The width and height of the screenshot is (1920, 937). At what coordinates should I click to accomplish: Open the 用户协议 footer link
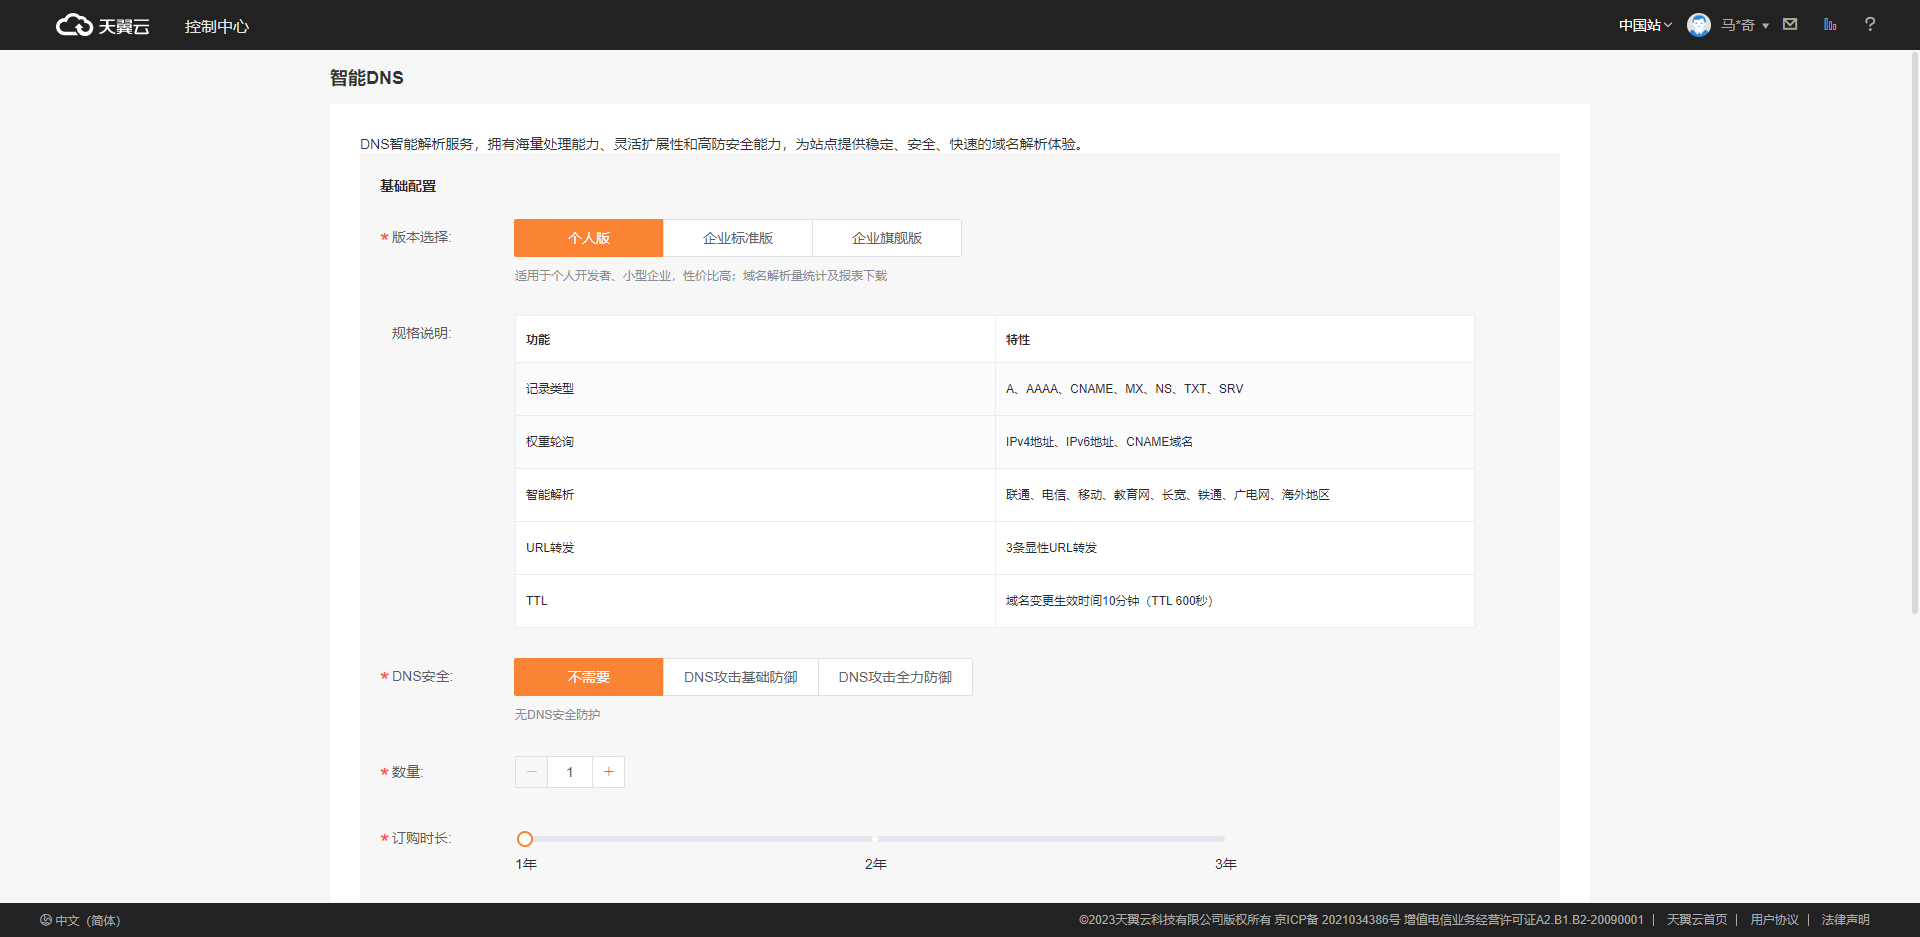tap(1774, 920)
